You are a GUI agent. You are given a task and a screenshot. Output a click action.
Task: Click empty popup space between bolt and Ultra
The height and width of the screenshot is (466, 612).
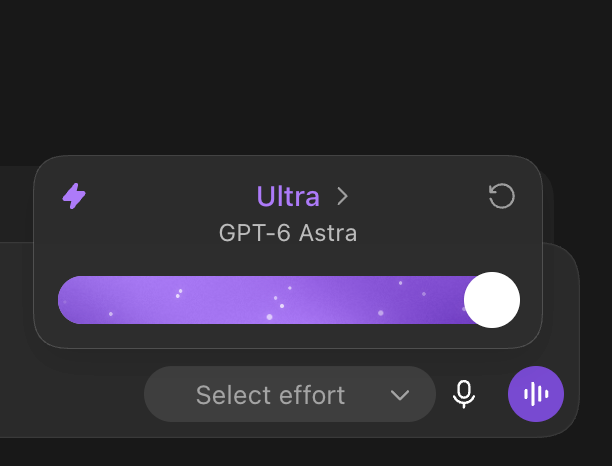(170, 196)
